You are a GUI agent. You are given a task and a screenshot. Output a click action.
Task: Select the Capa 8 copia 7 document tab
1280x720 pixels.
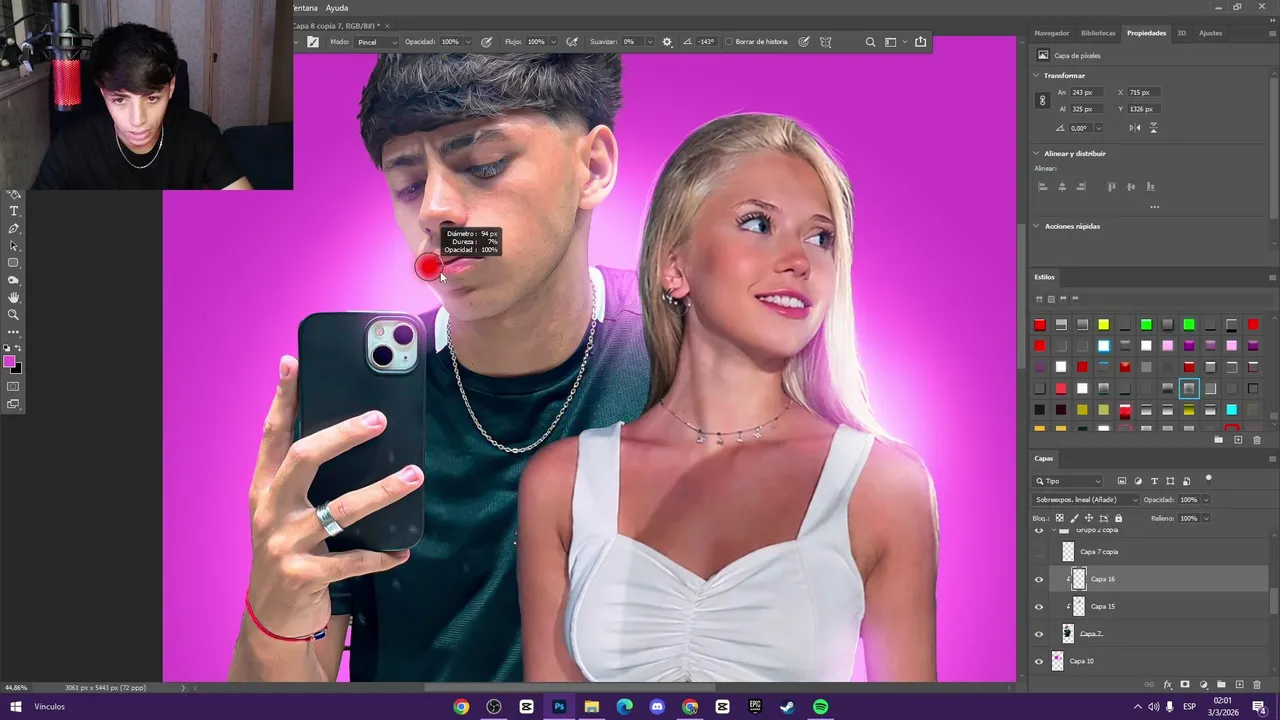[337, 25]
